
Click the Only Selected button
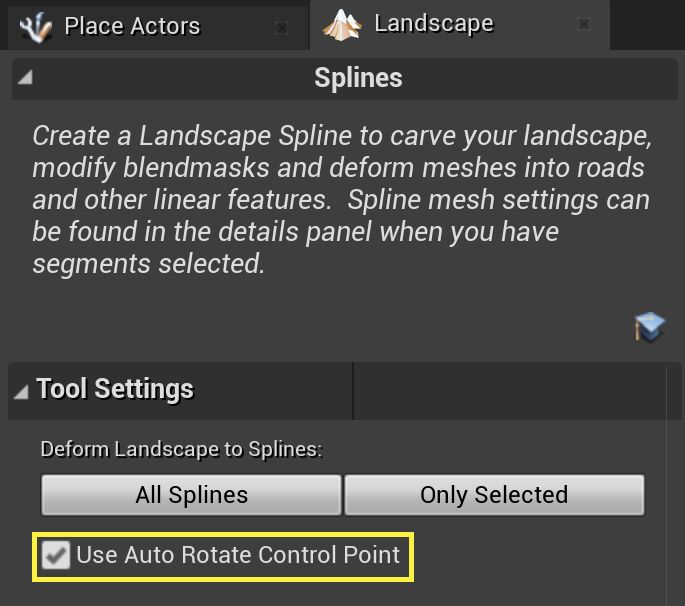(495, 495)
